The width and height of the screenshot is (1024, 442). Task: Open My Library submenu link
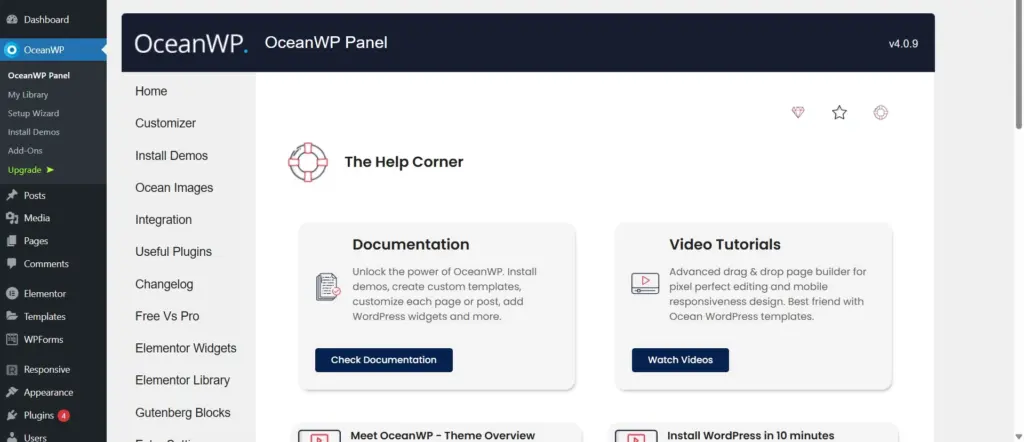click(x=28, y=95)
